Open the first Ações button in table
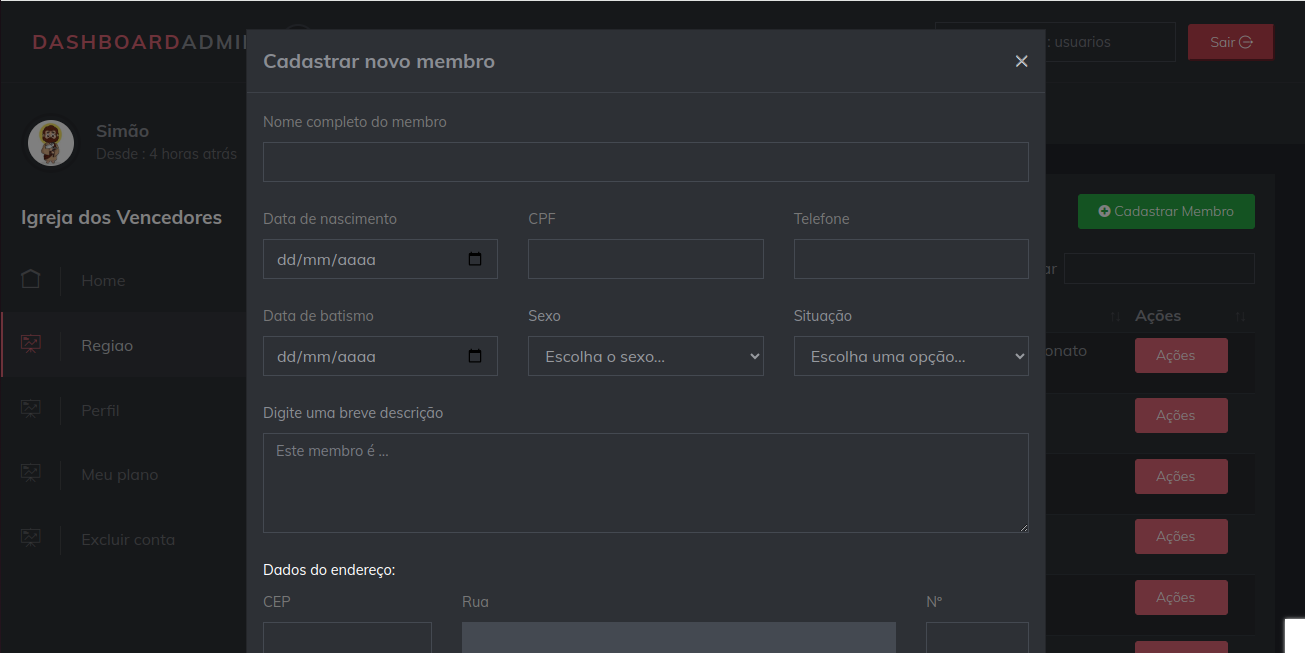 coord(1180,356)
